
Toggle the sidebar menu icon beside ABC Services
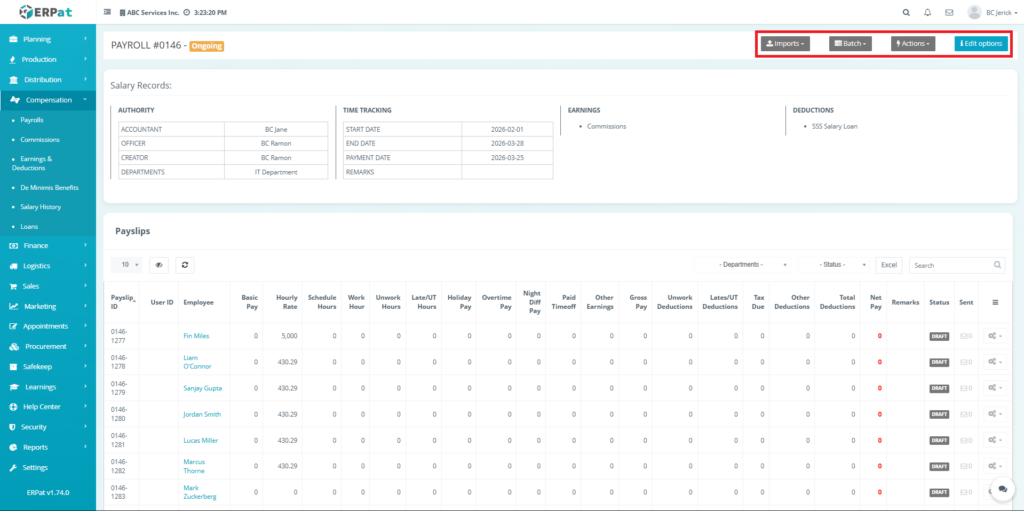(107, 13)
